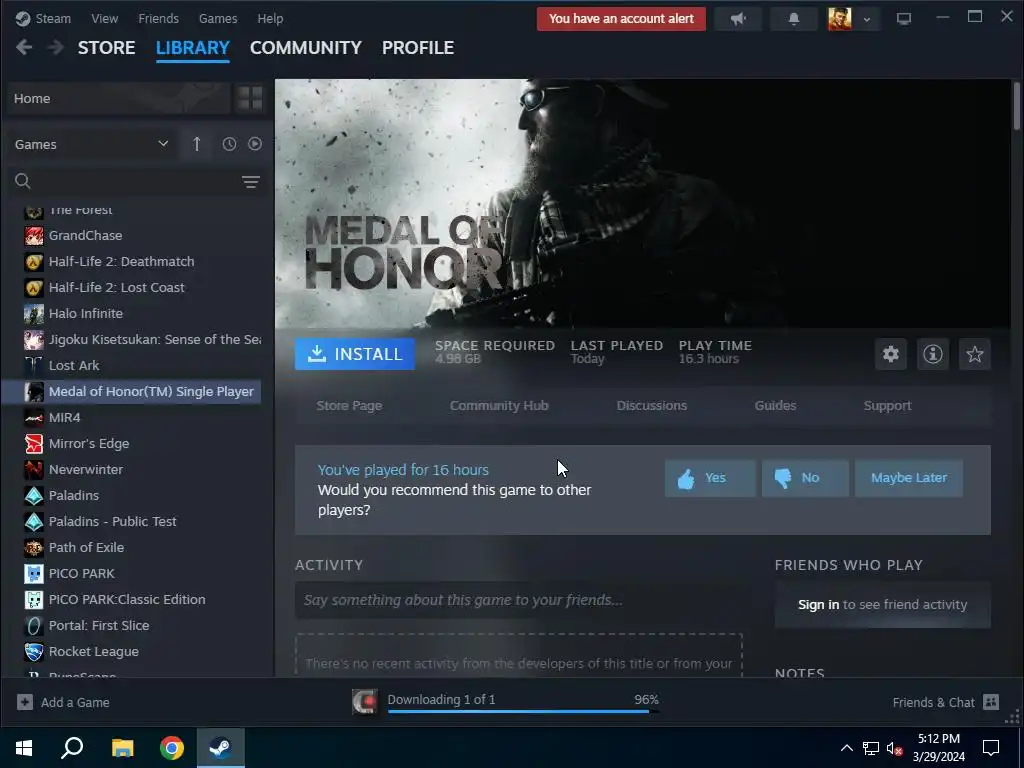Toggle the collections grid view icon
This screenshot has width=1024, height=768.
(x=250, y=99)
